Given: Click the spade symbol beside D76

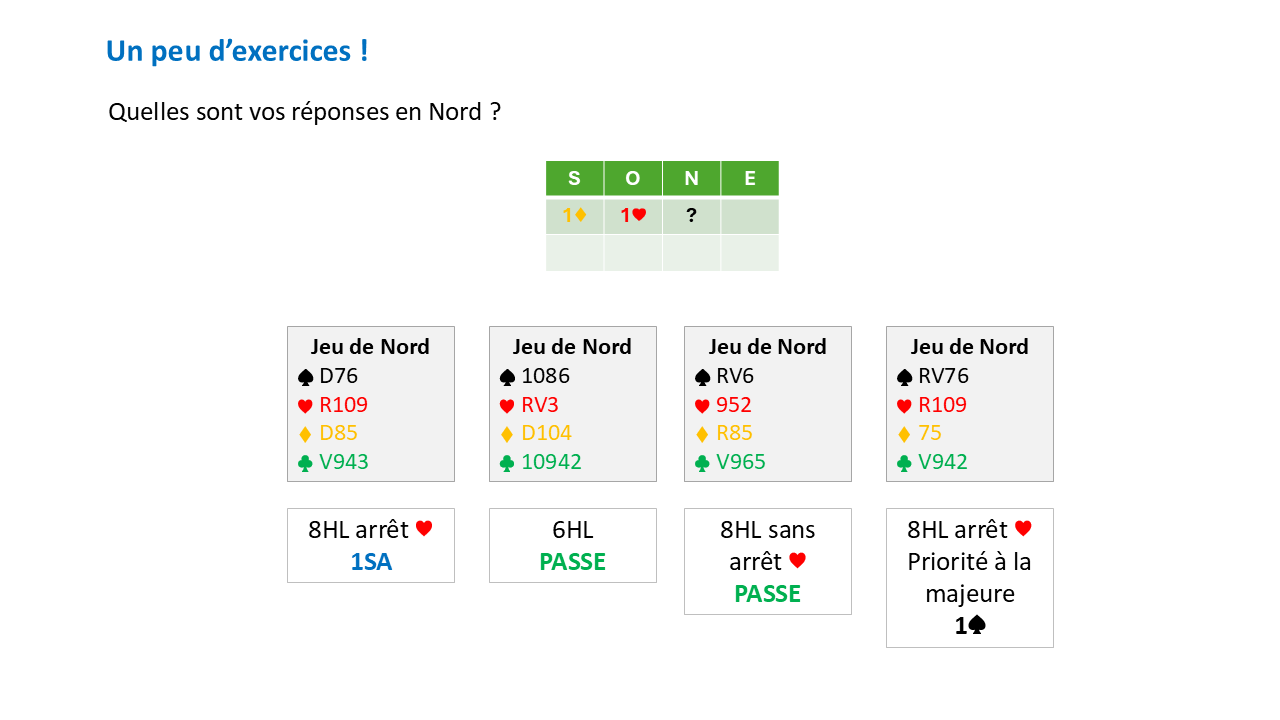Looking at the screenshot, I should pos(306,377).
